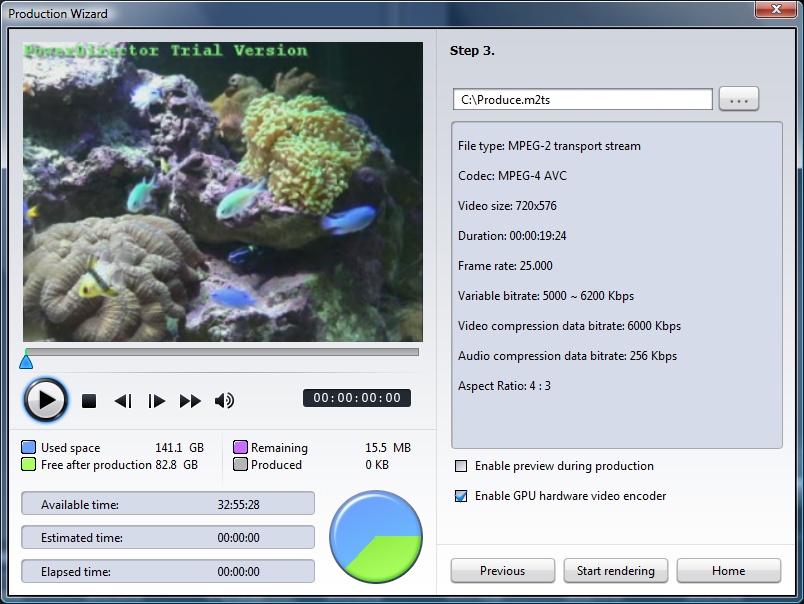Open the browse (...) output location button

(x=738, y=99)
